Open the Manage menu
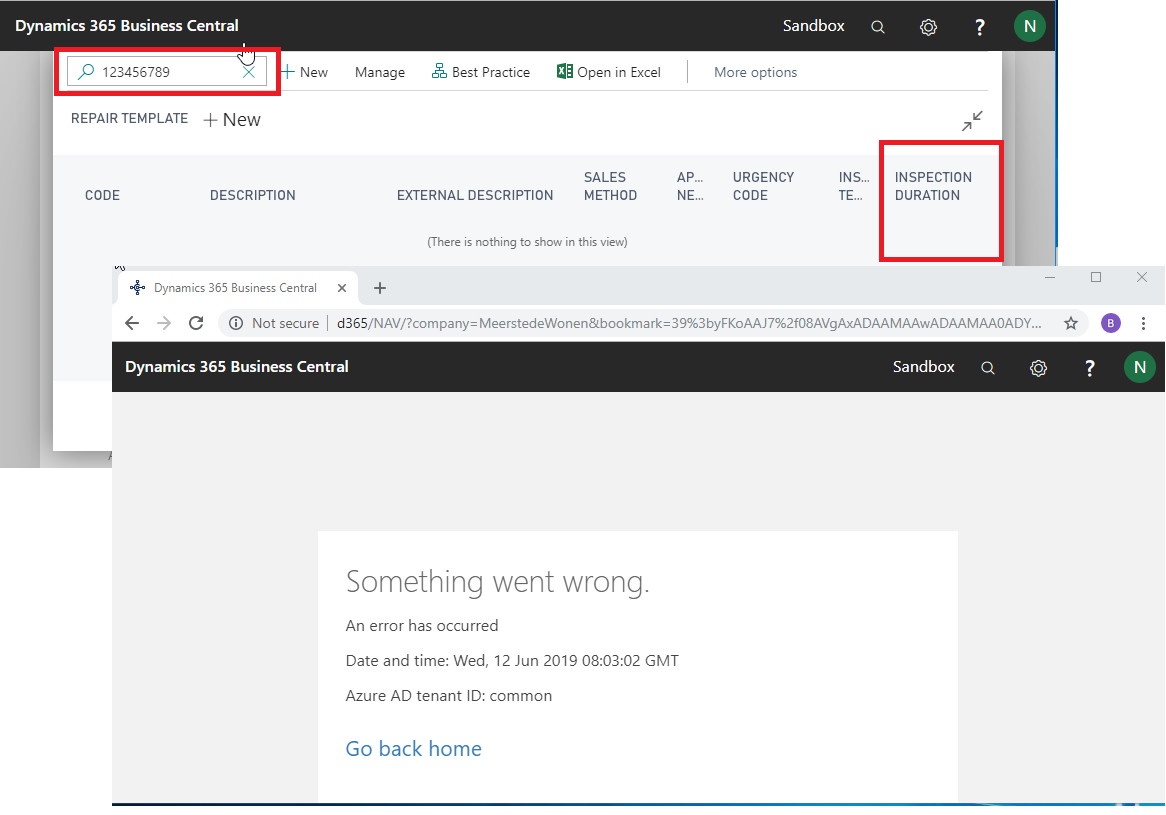 coord(380,72)
